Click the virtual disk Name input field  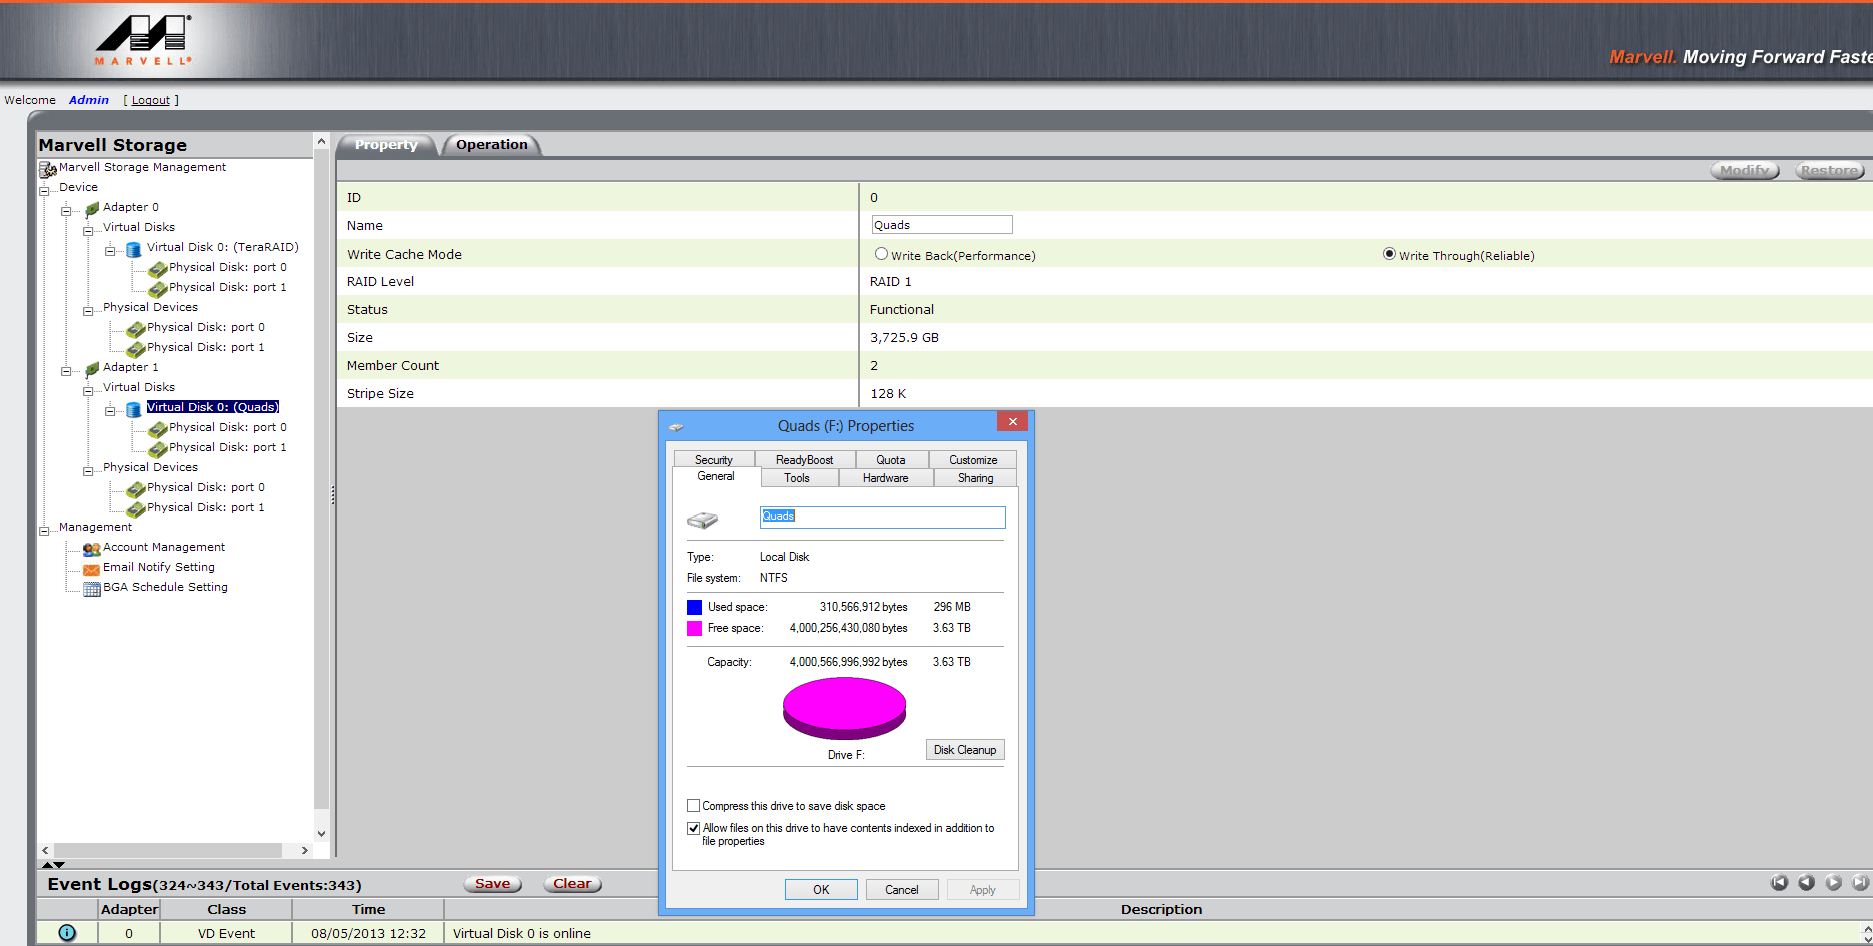942,225
